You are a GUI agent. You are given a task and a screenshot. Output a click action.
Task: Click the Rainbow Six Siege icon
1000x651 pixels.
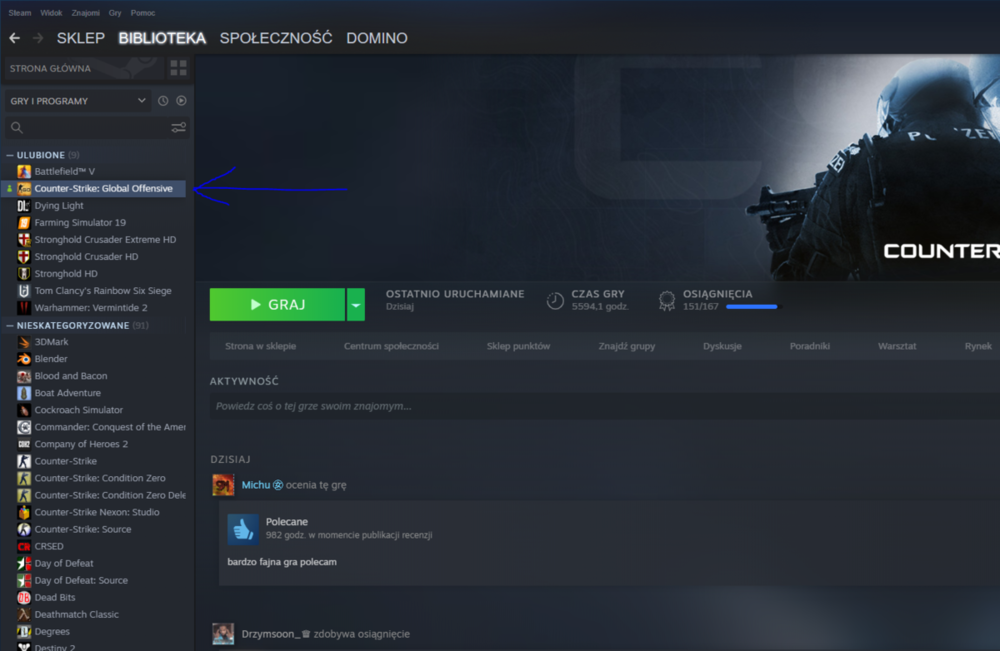coord(24,291)
